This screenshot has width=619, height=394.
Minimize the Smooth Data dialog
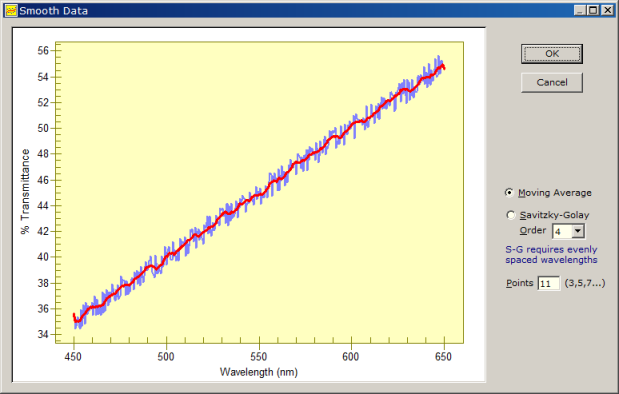tap(580, 11)
